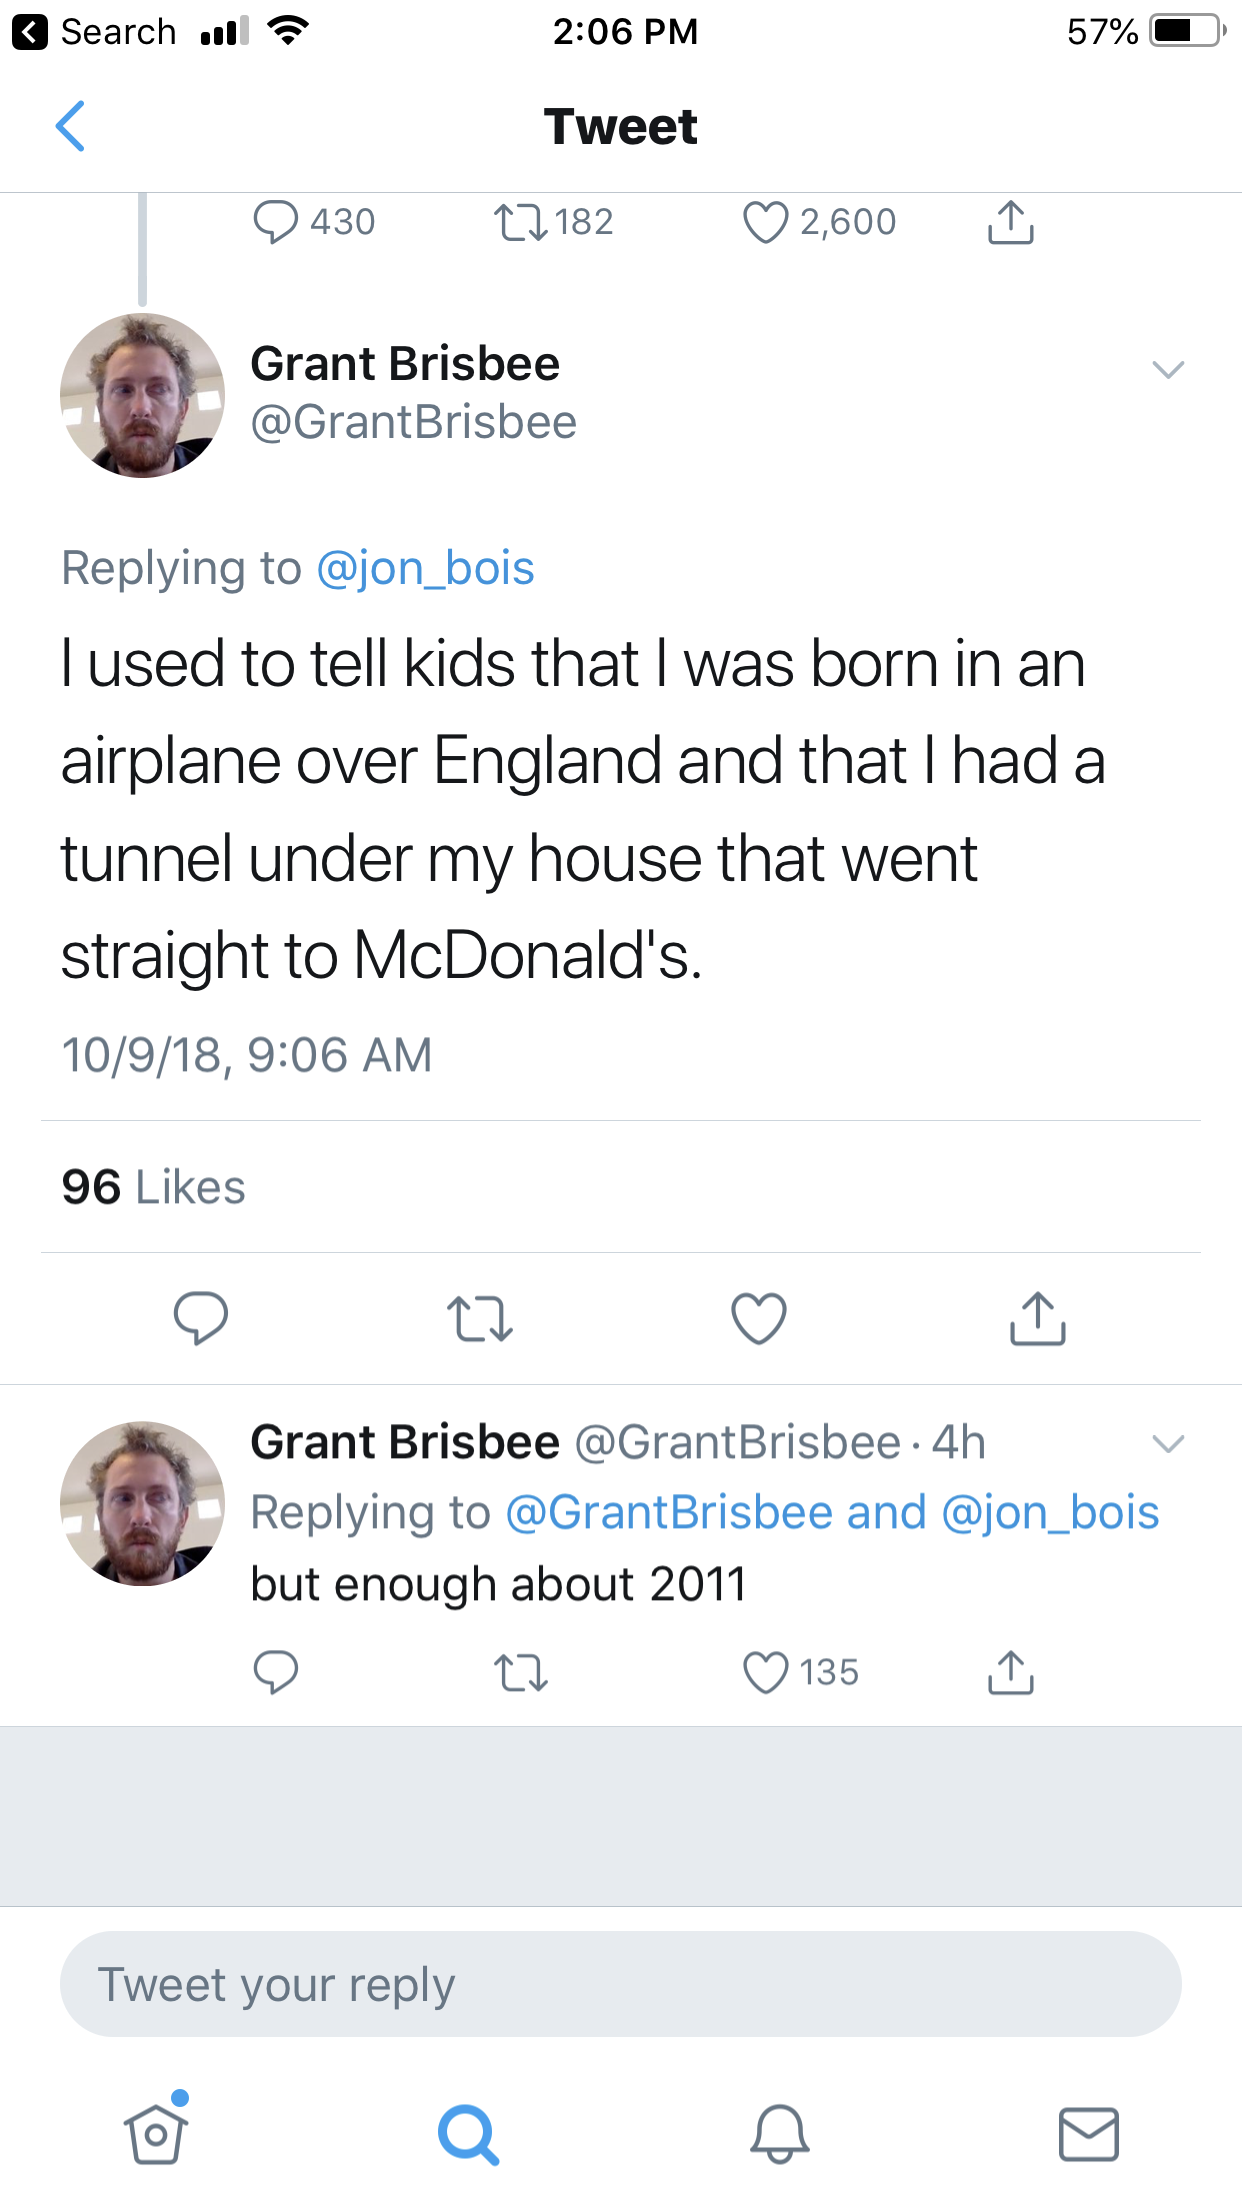The width and height of the screenshot is (1242, 2208).
Task: Go to the Home tab in bottom bar
Action: point(155,2133)
